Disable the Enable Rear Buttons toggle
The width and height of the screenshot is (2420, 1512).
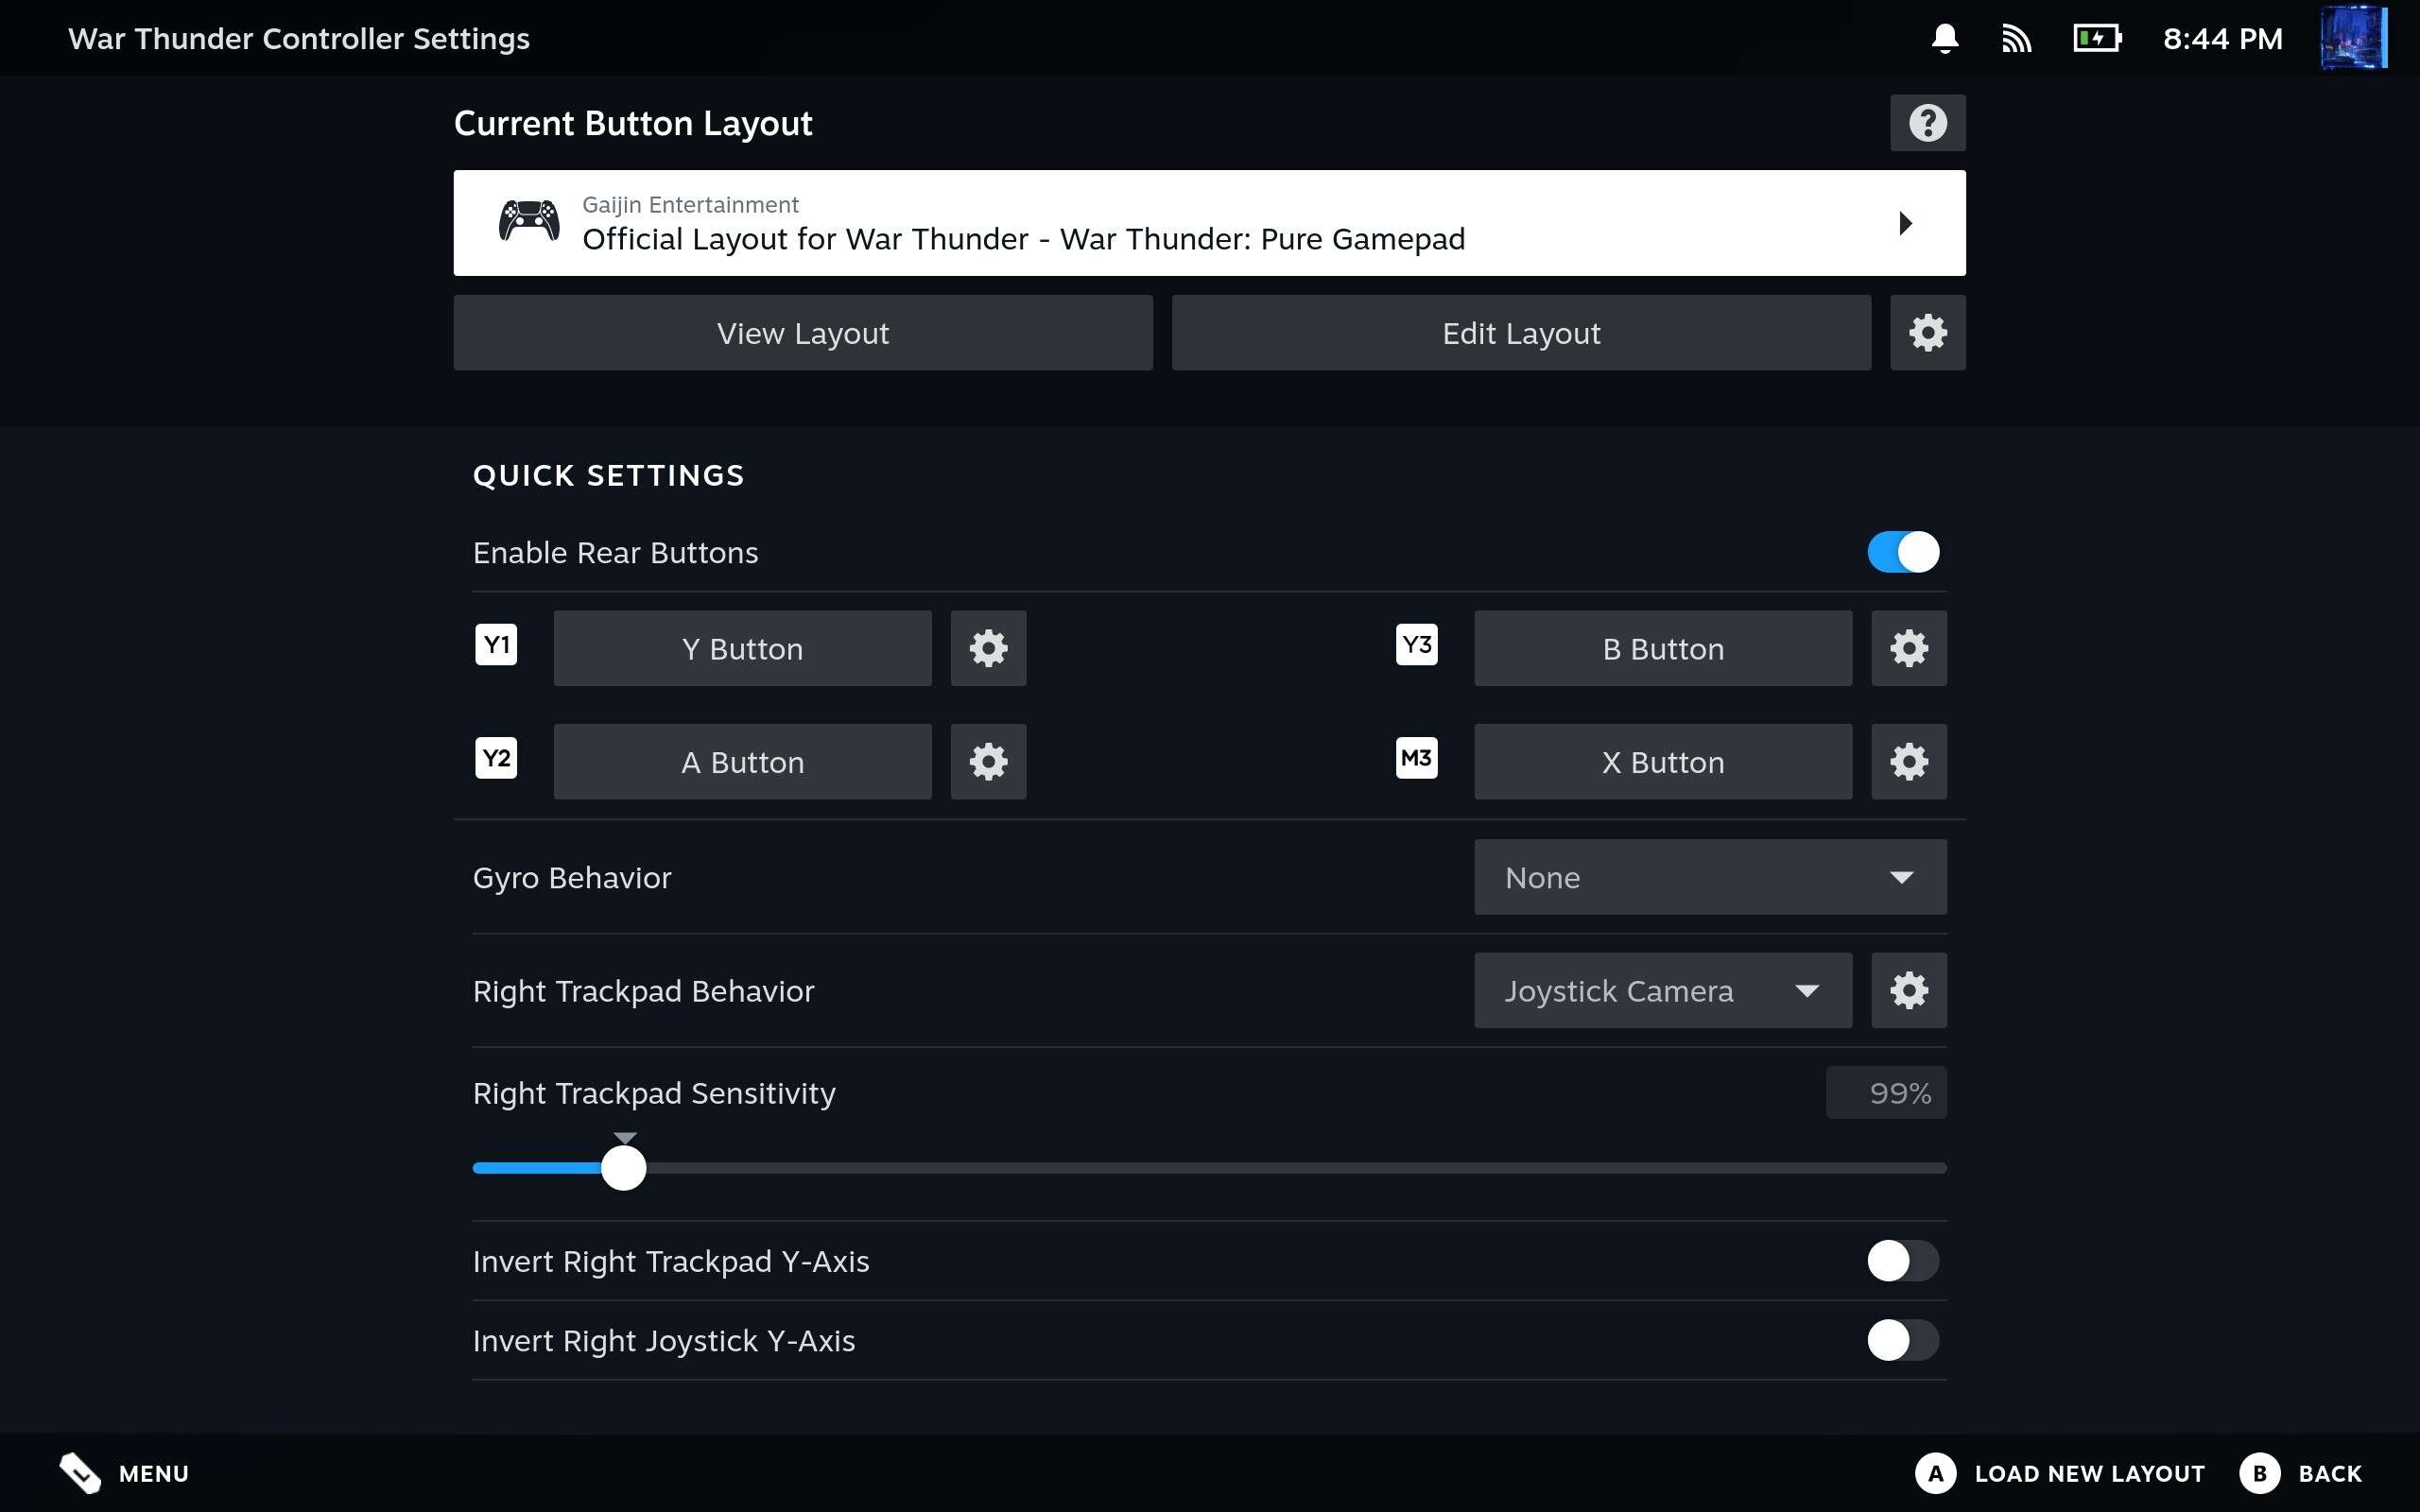coord(1902,552)
